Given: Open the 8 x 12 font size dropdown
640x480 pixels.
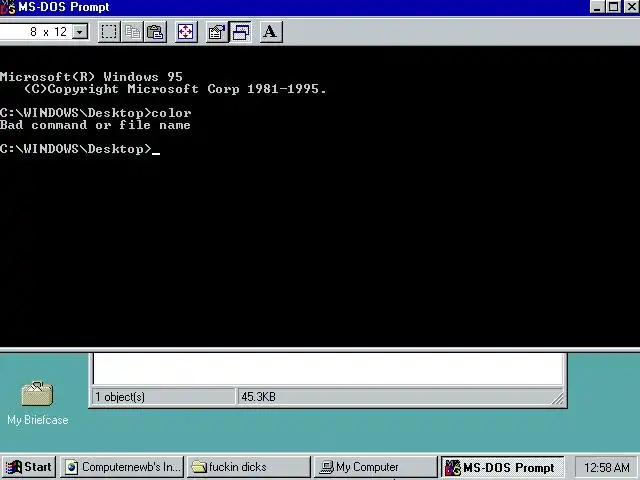Looking at the screenshot, I should (80, 31).
